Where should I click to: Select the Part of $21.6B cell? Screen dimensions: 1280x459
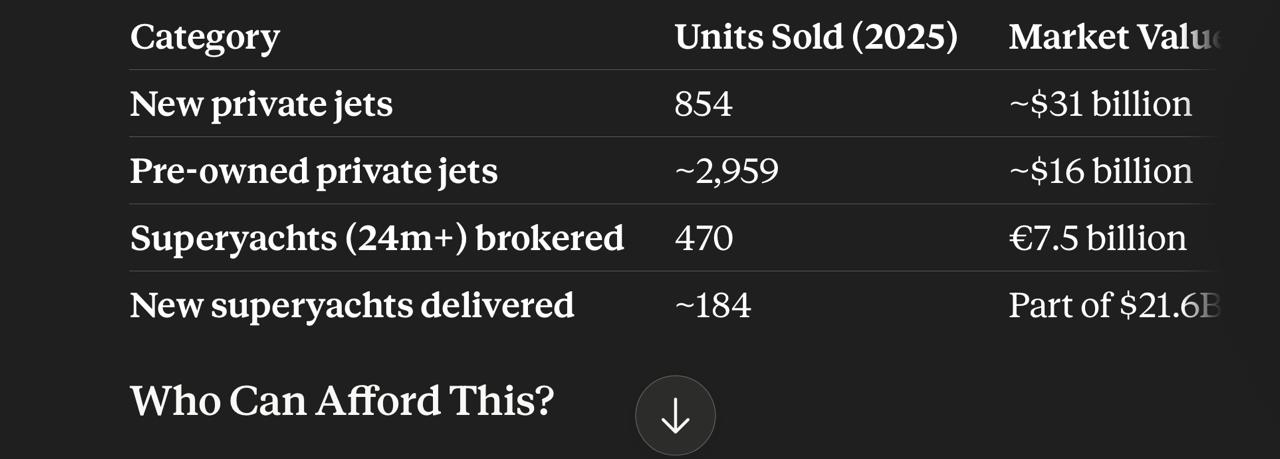pyautogui.click(x=1115, y=305)
